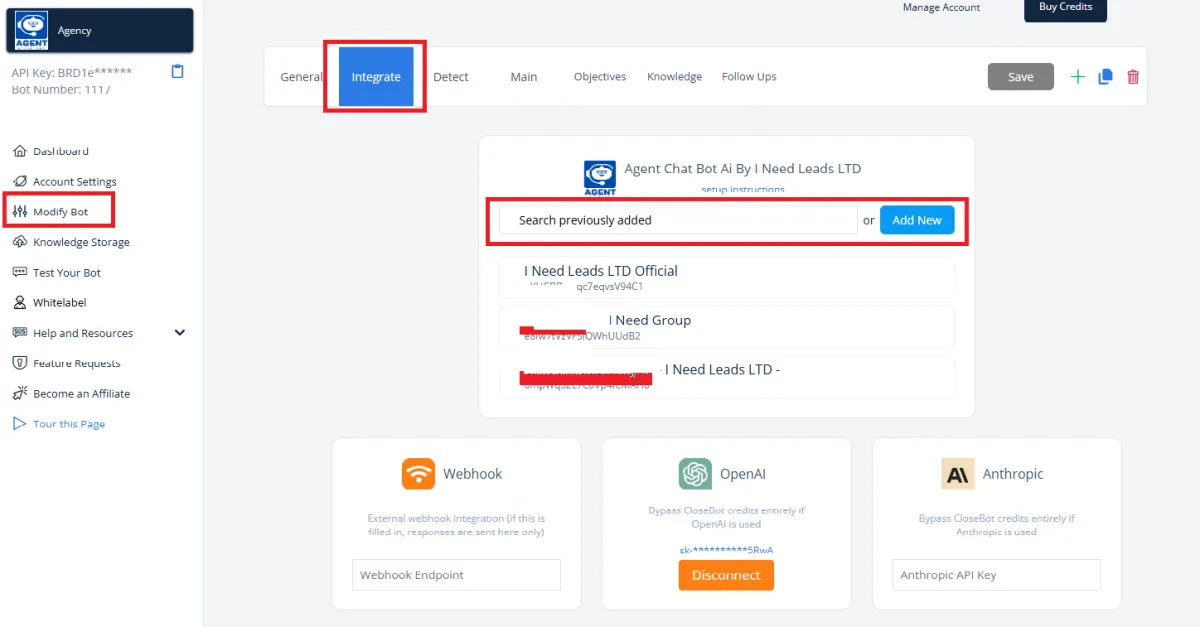Click the Knowledge Storage cloud icon
The width and height of the screenshot is (1200, 627).
click(19, 242)
